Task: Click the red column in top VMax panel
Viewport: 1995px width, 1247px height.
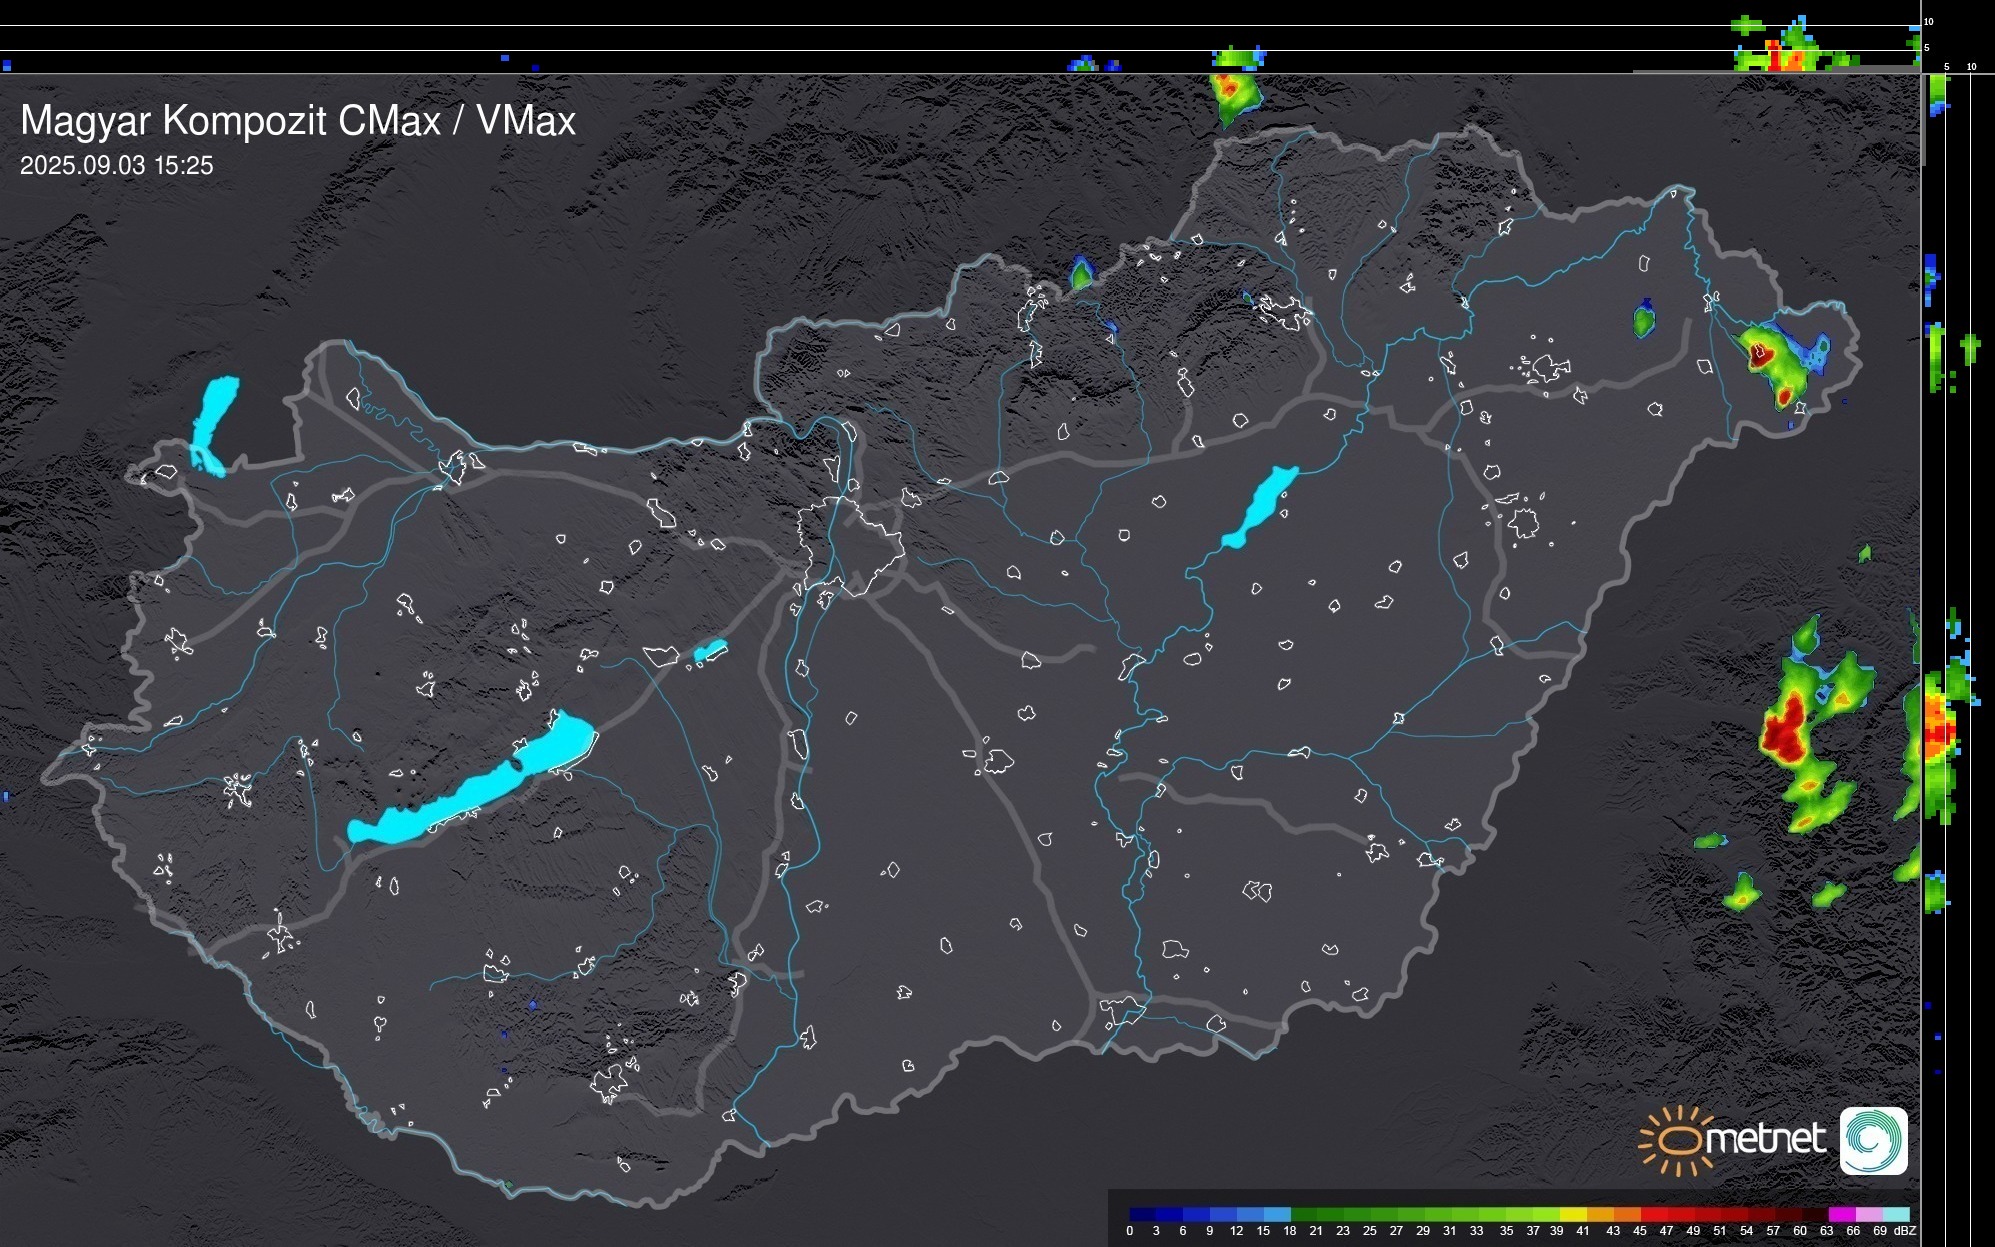Action: (1774, 57)
